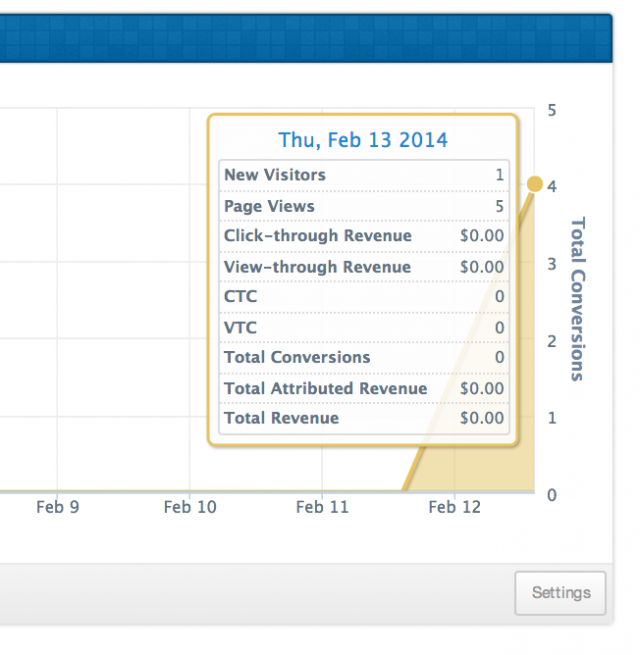Click the Total Revenue row

[363, 418]
